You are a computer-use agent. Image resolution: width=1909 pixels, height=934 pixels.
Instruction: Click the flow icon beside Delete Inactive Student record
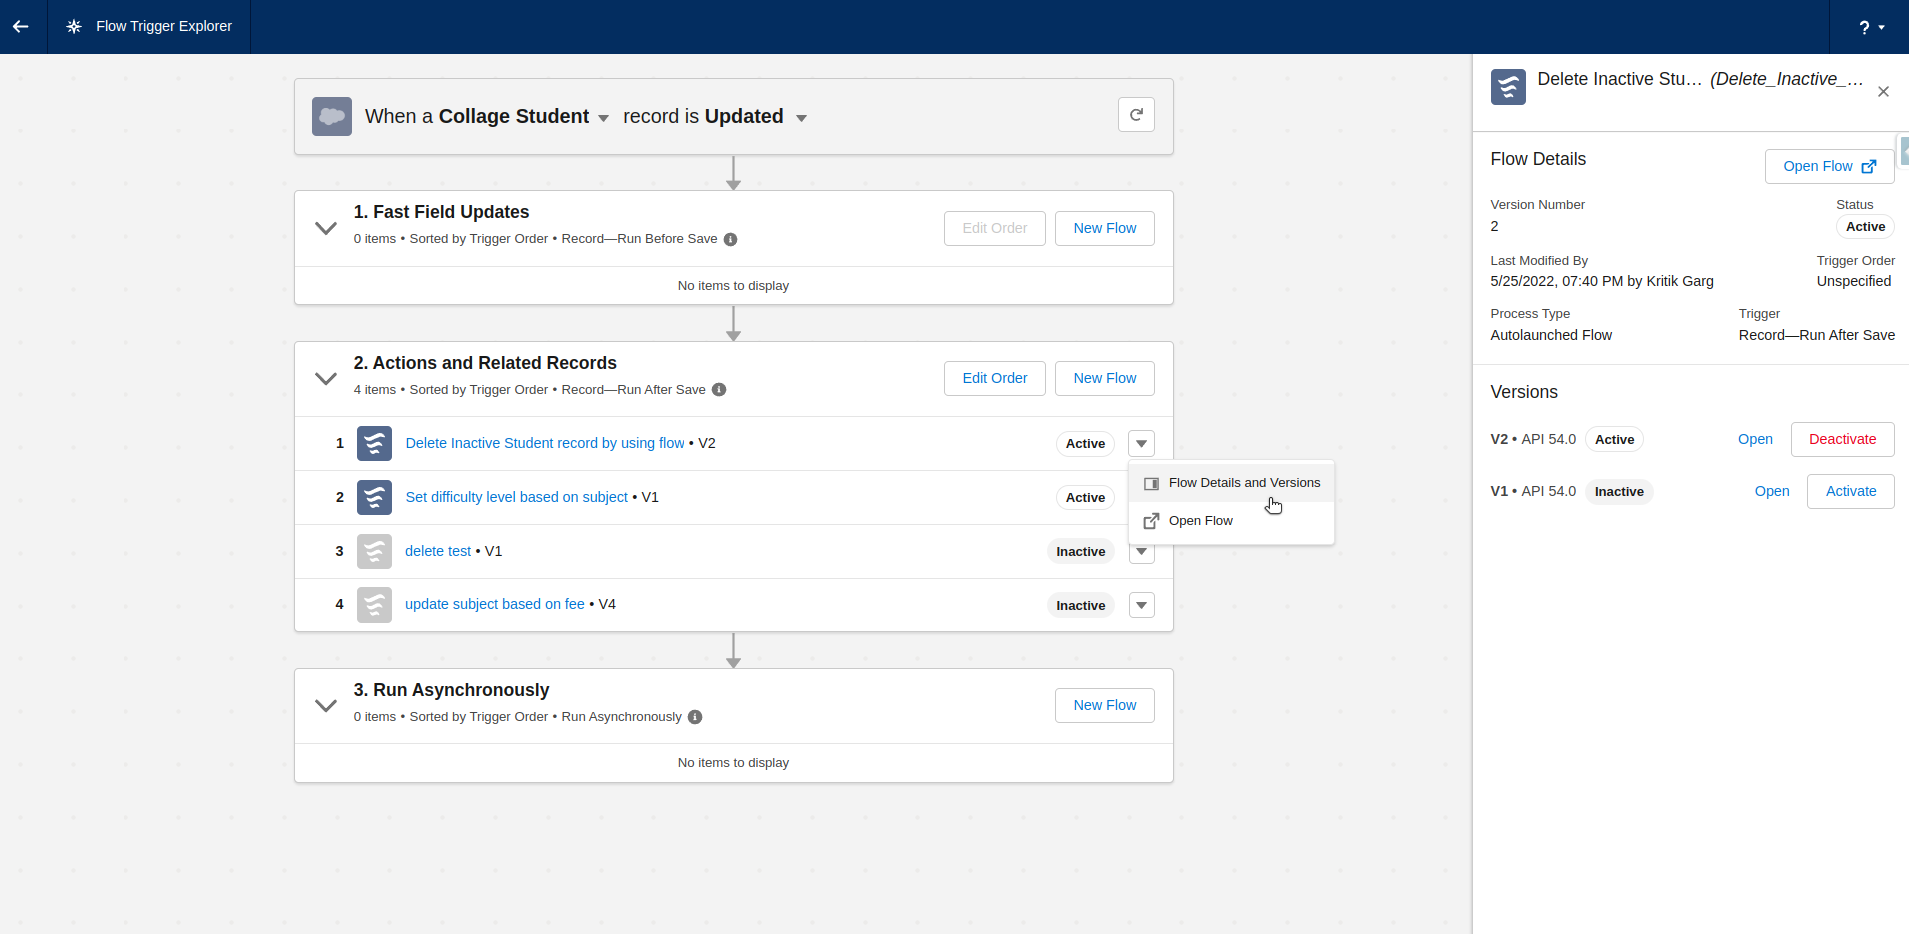point(374,443)
